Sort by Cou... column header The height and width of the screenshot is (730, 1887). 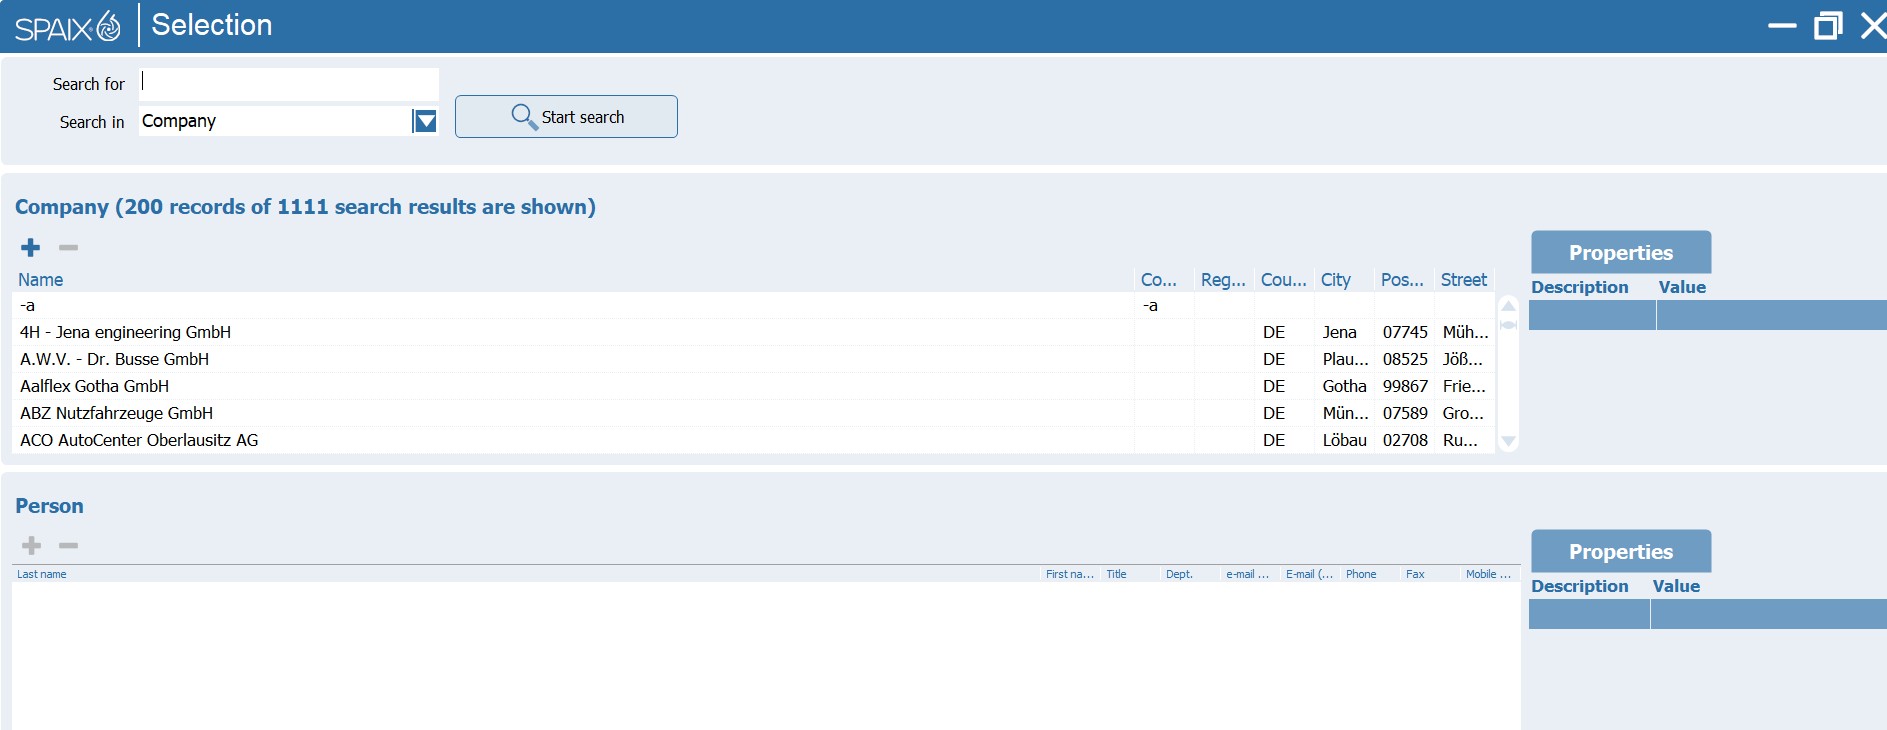click(x=1283, y=280)
